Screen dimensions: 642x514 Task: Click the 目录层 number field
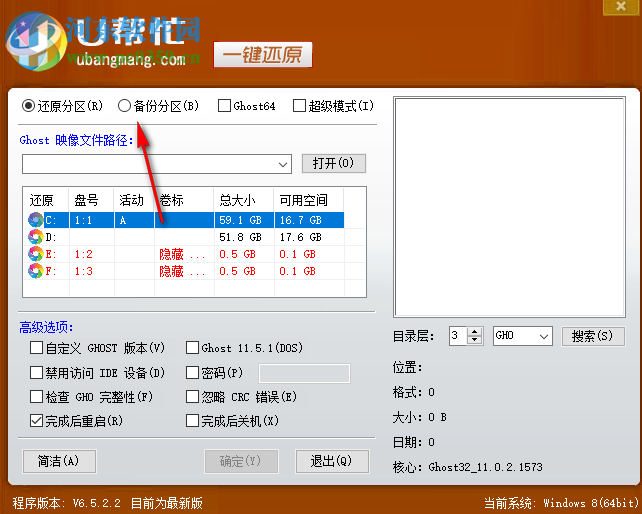pyautogui.click(x=458, y=336)
